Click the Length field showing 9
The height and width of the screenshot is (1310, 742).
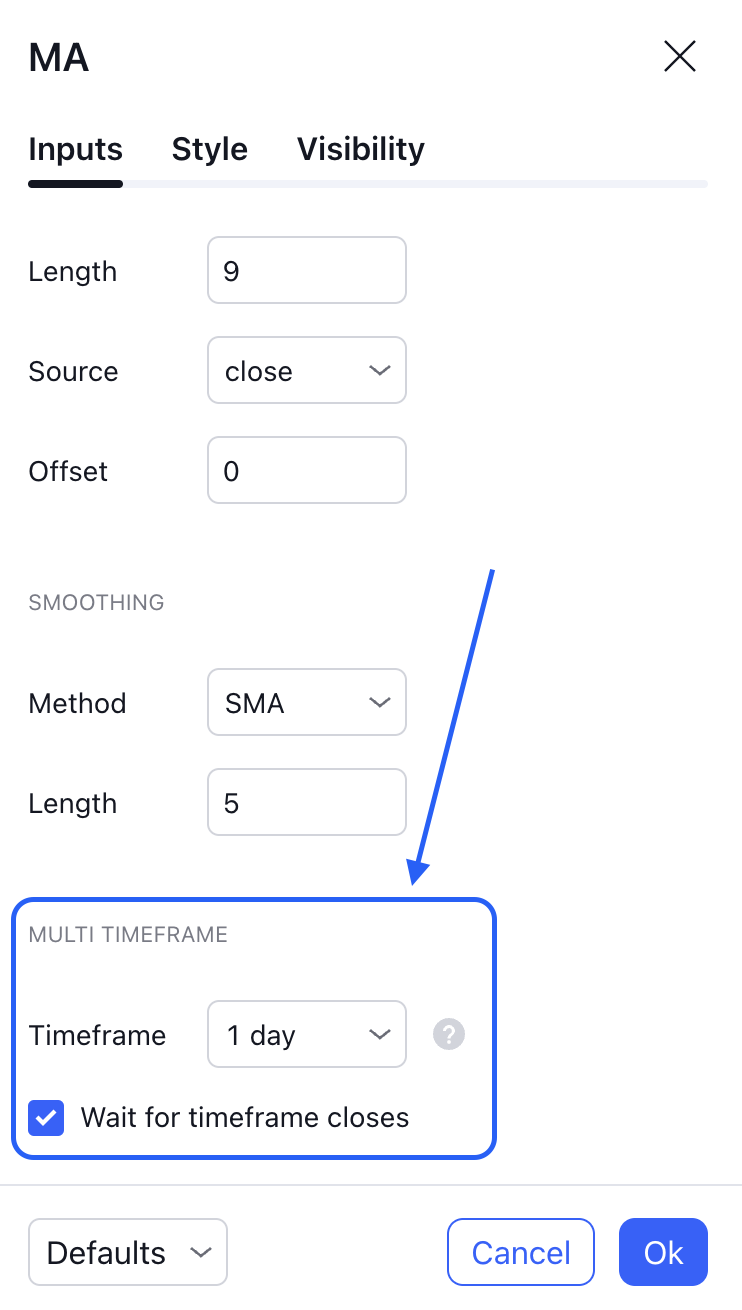[x=306, y=270]
